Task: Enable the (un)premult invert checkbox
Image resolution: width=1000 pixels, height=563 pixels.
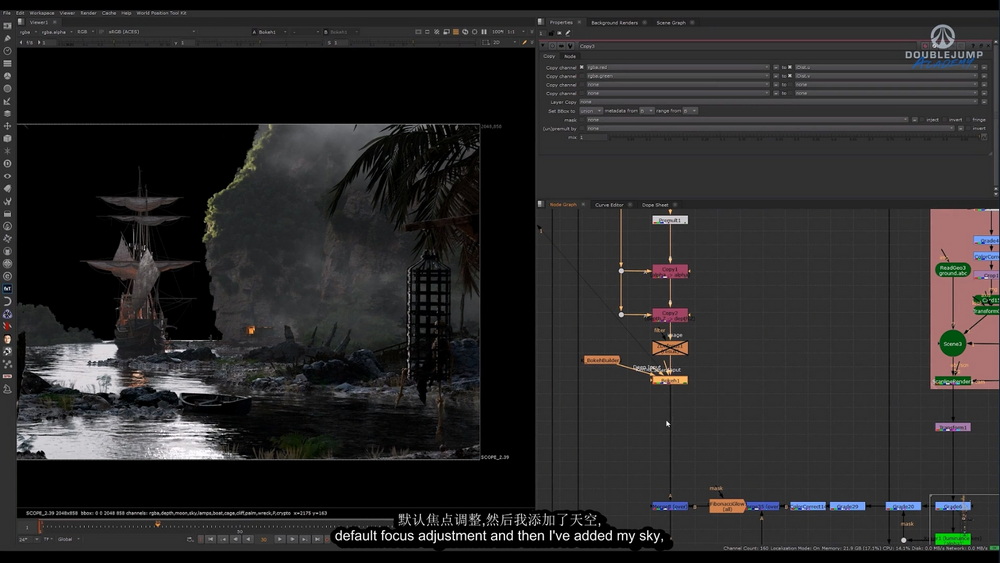Action: point(969,128)
